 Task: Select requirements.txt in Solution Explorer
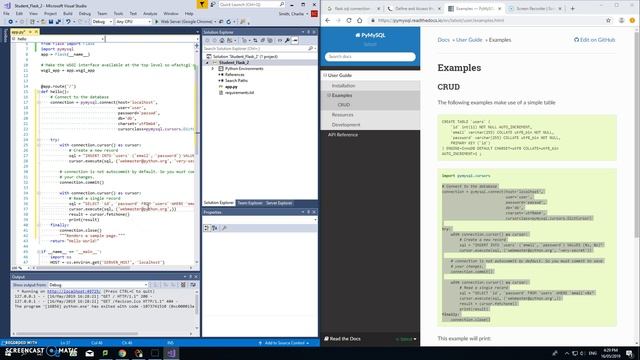pyautogui.click(x=240, y=93)
